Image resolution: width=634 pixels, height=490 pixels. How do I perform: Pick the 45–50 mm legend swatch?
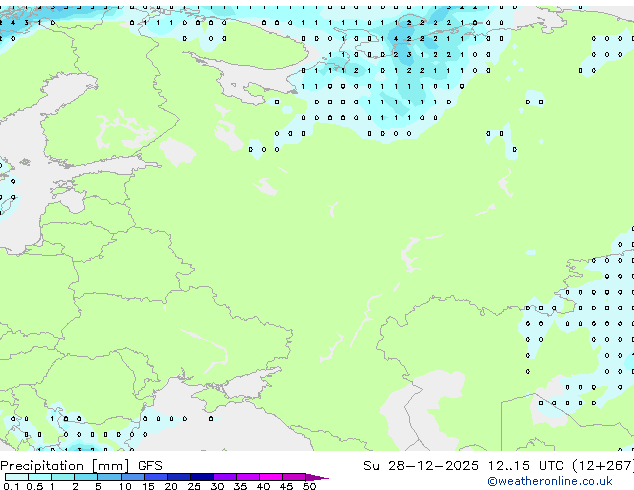point(294,477)
